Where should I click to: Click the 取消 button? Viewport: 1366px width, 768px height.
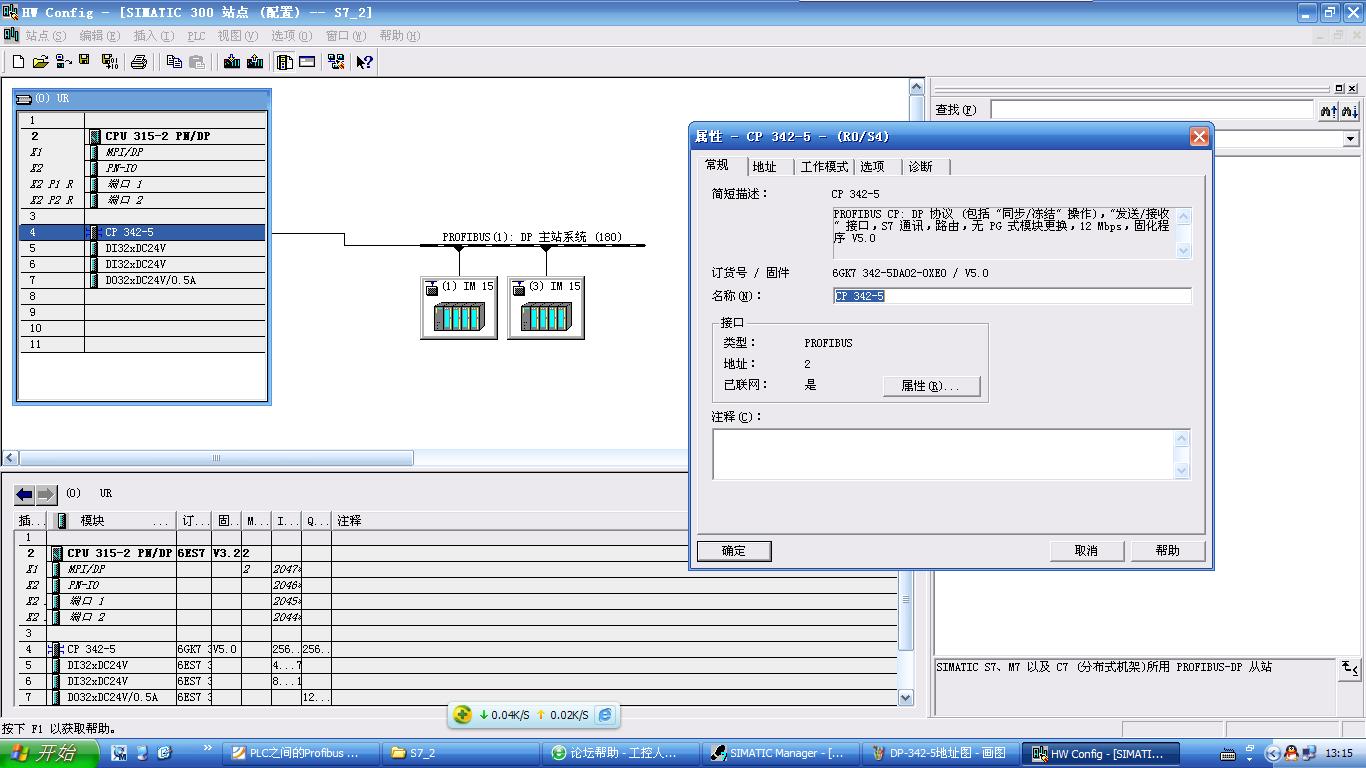click(x=1086, y=551)
